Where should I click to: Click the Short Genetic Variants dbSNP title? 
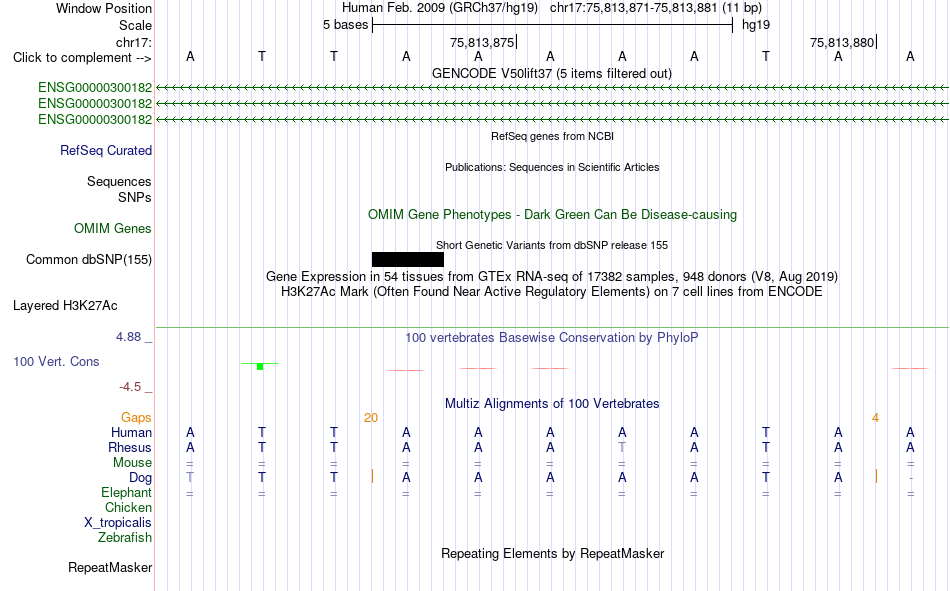point(552,245)
